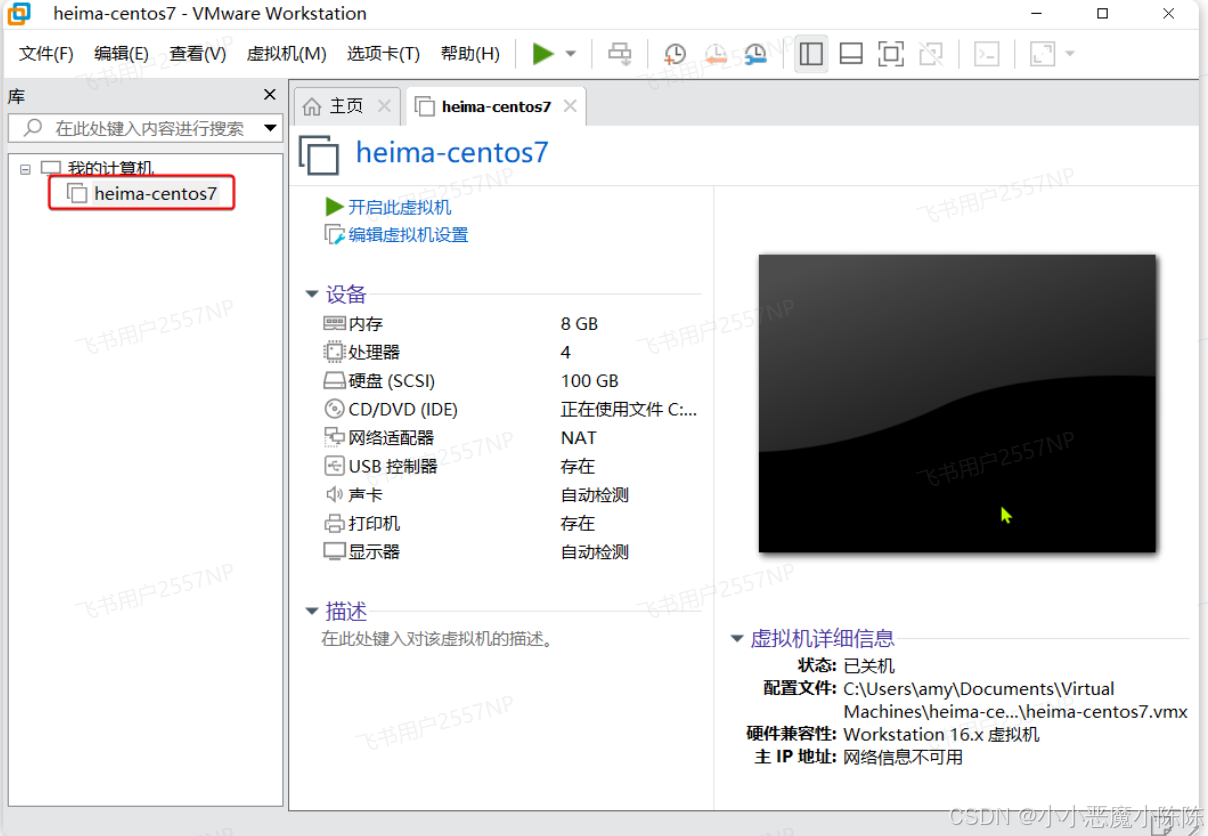Viewport: 1208px width, 836px height.
Task: Click the green power on toolbar button
Action: click(x=543, y=54)
